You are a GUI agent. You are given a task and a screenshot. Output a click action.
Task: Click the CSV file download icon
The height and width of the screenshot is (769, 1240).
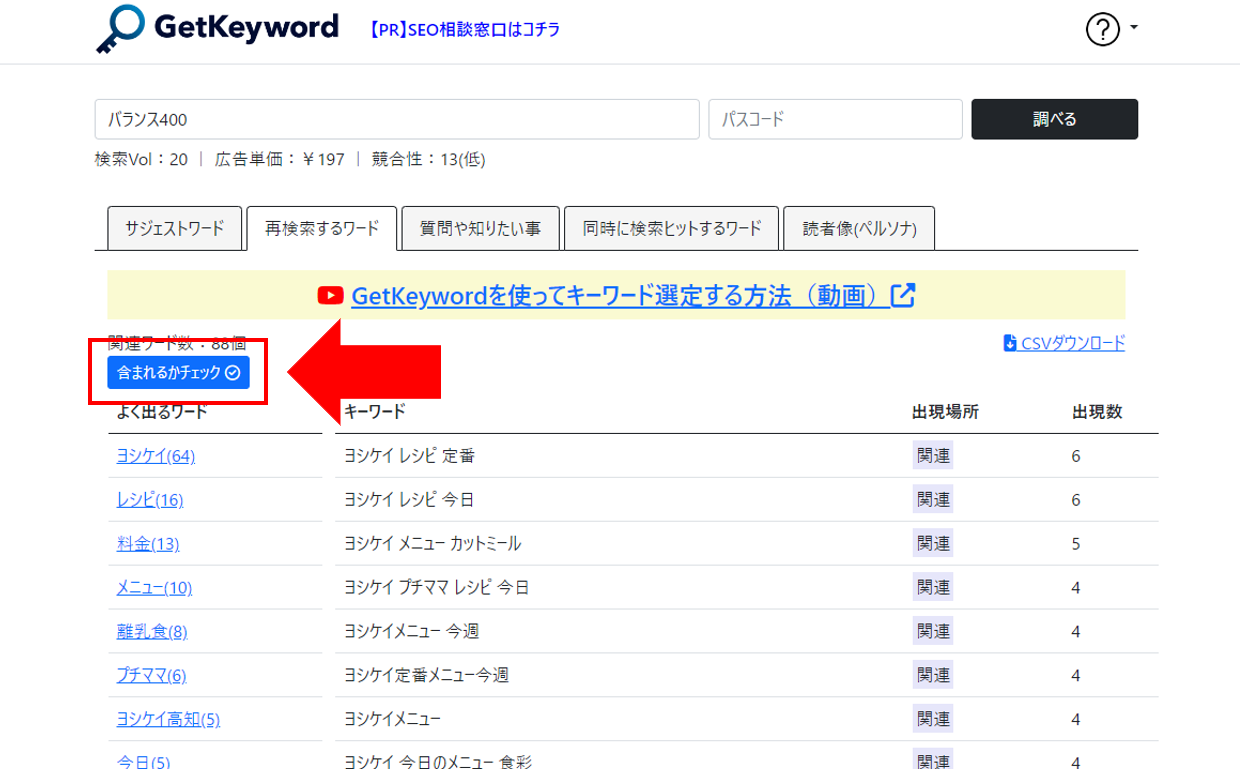(1010, 343)
